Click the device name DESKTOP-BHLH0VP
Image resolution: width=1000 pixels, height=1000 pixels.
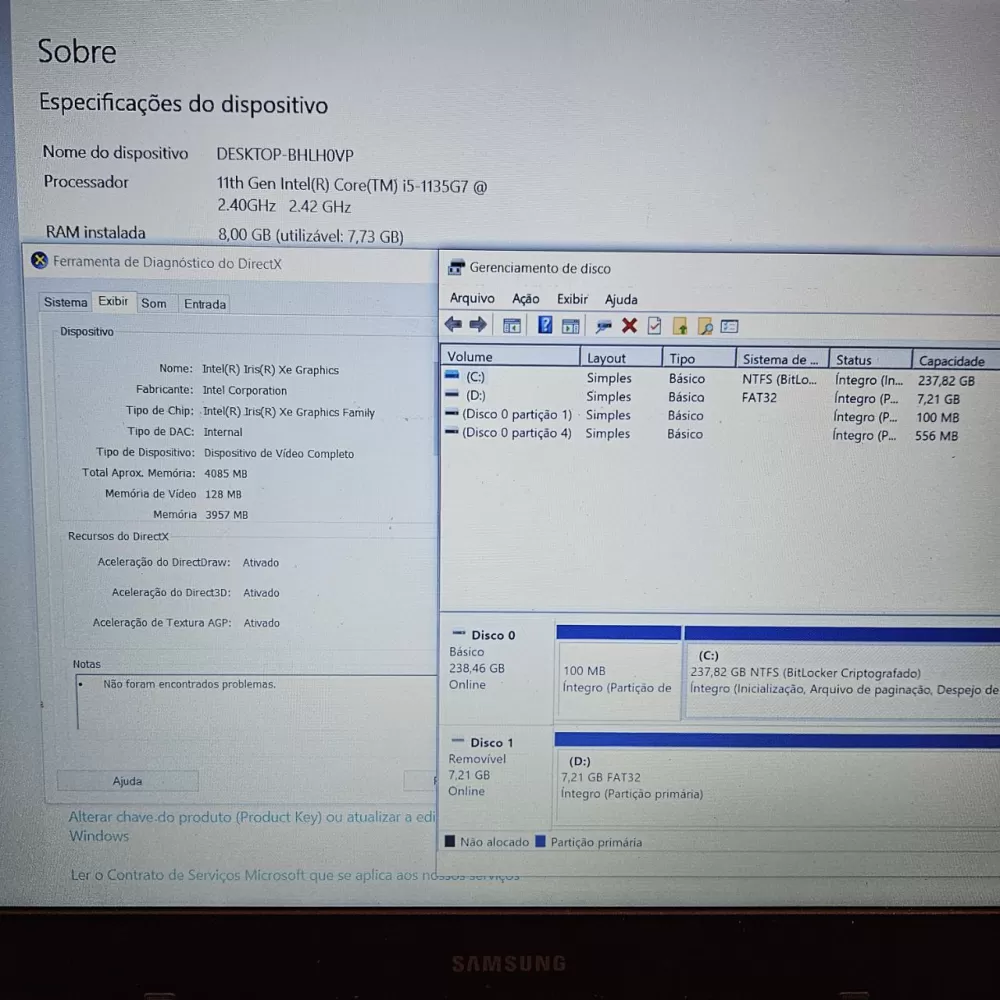(x=284, y=154)
